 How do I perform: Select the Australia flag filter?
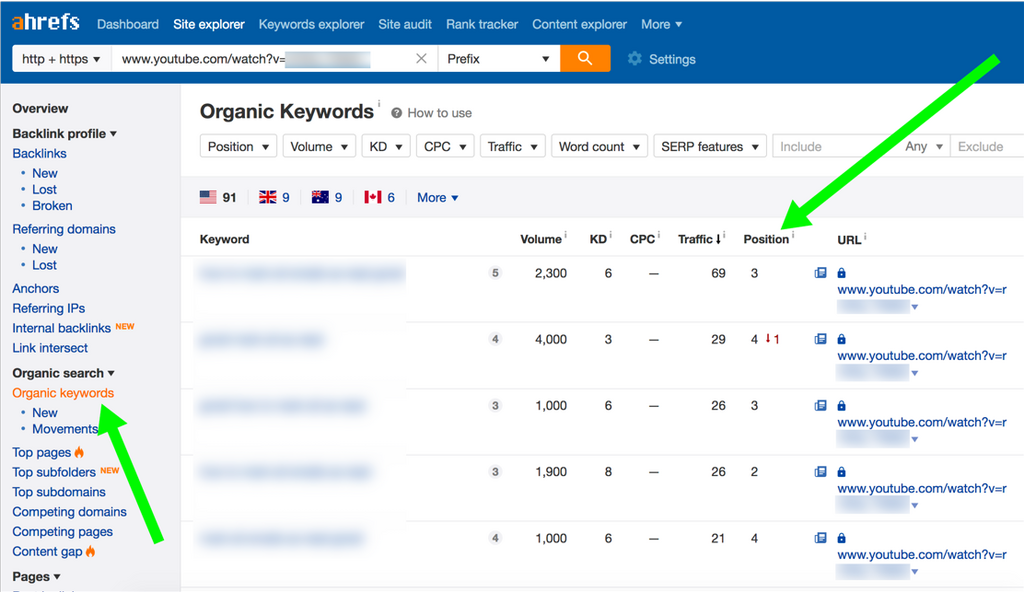click(x=320, y=198)
